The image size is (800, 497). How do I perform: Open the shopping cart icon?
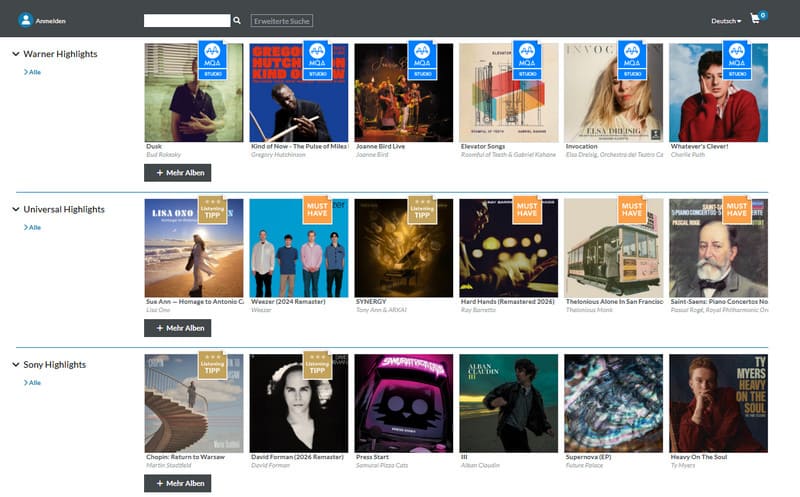755,19
